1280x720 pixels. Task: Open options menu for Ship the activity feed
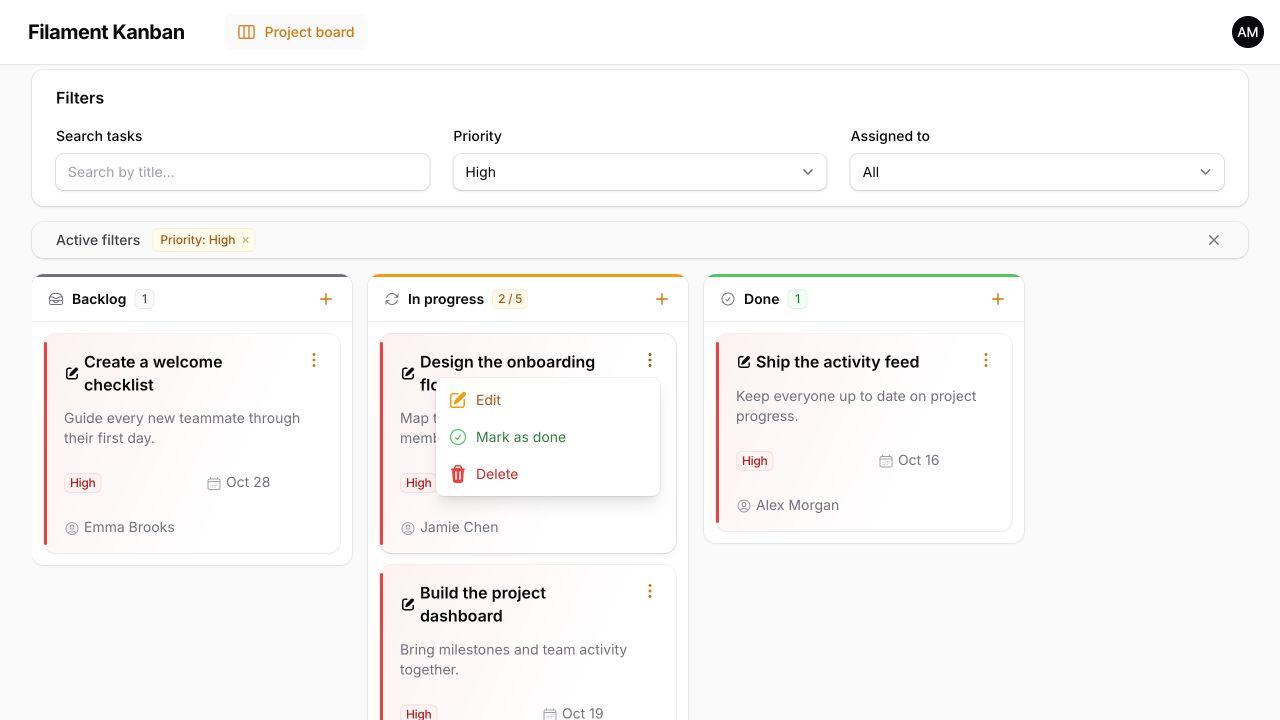(x=986, y=360)
